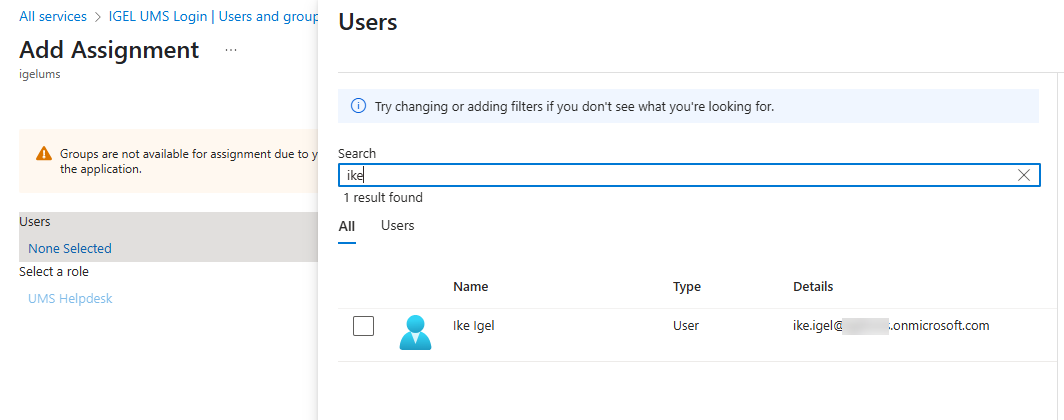
Task: Clear the search field with the X icon
Action: pyautogui.click(x=1023, y=175)
